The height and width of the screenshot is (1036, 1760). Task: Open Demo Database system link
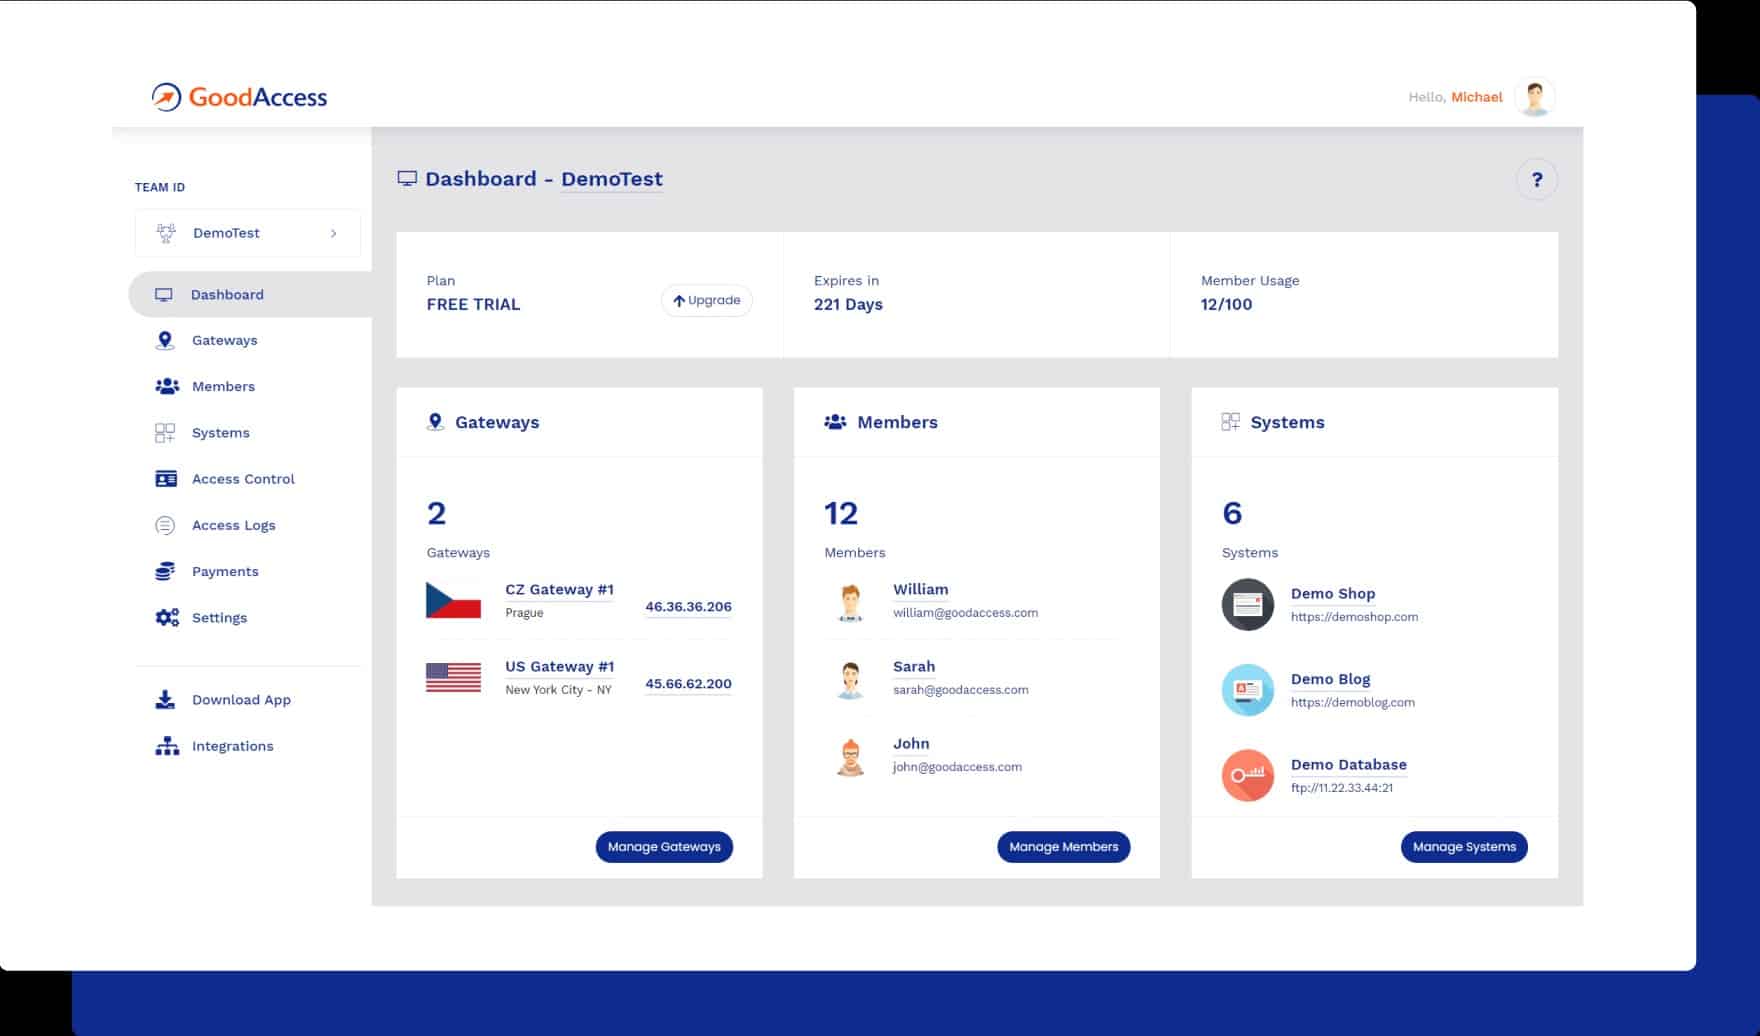1348,765
